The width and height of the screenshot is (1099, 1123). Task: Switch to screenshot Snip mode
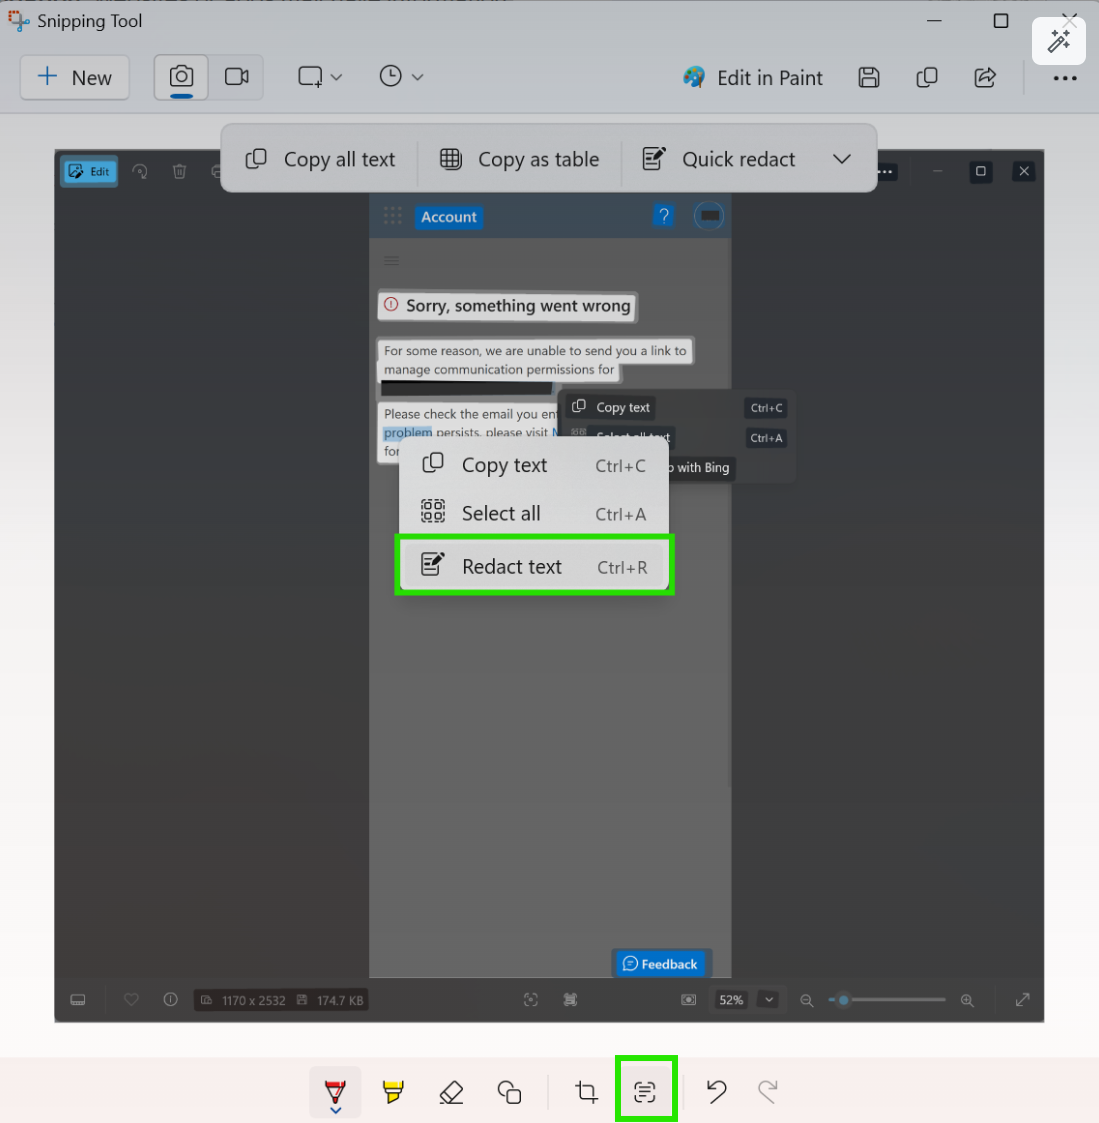click(181, 77)
